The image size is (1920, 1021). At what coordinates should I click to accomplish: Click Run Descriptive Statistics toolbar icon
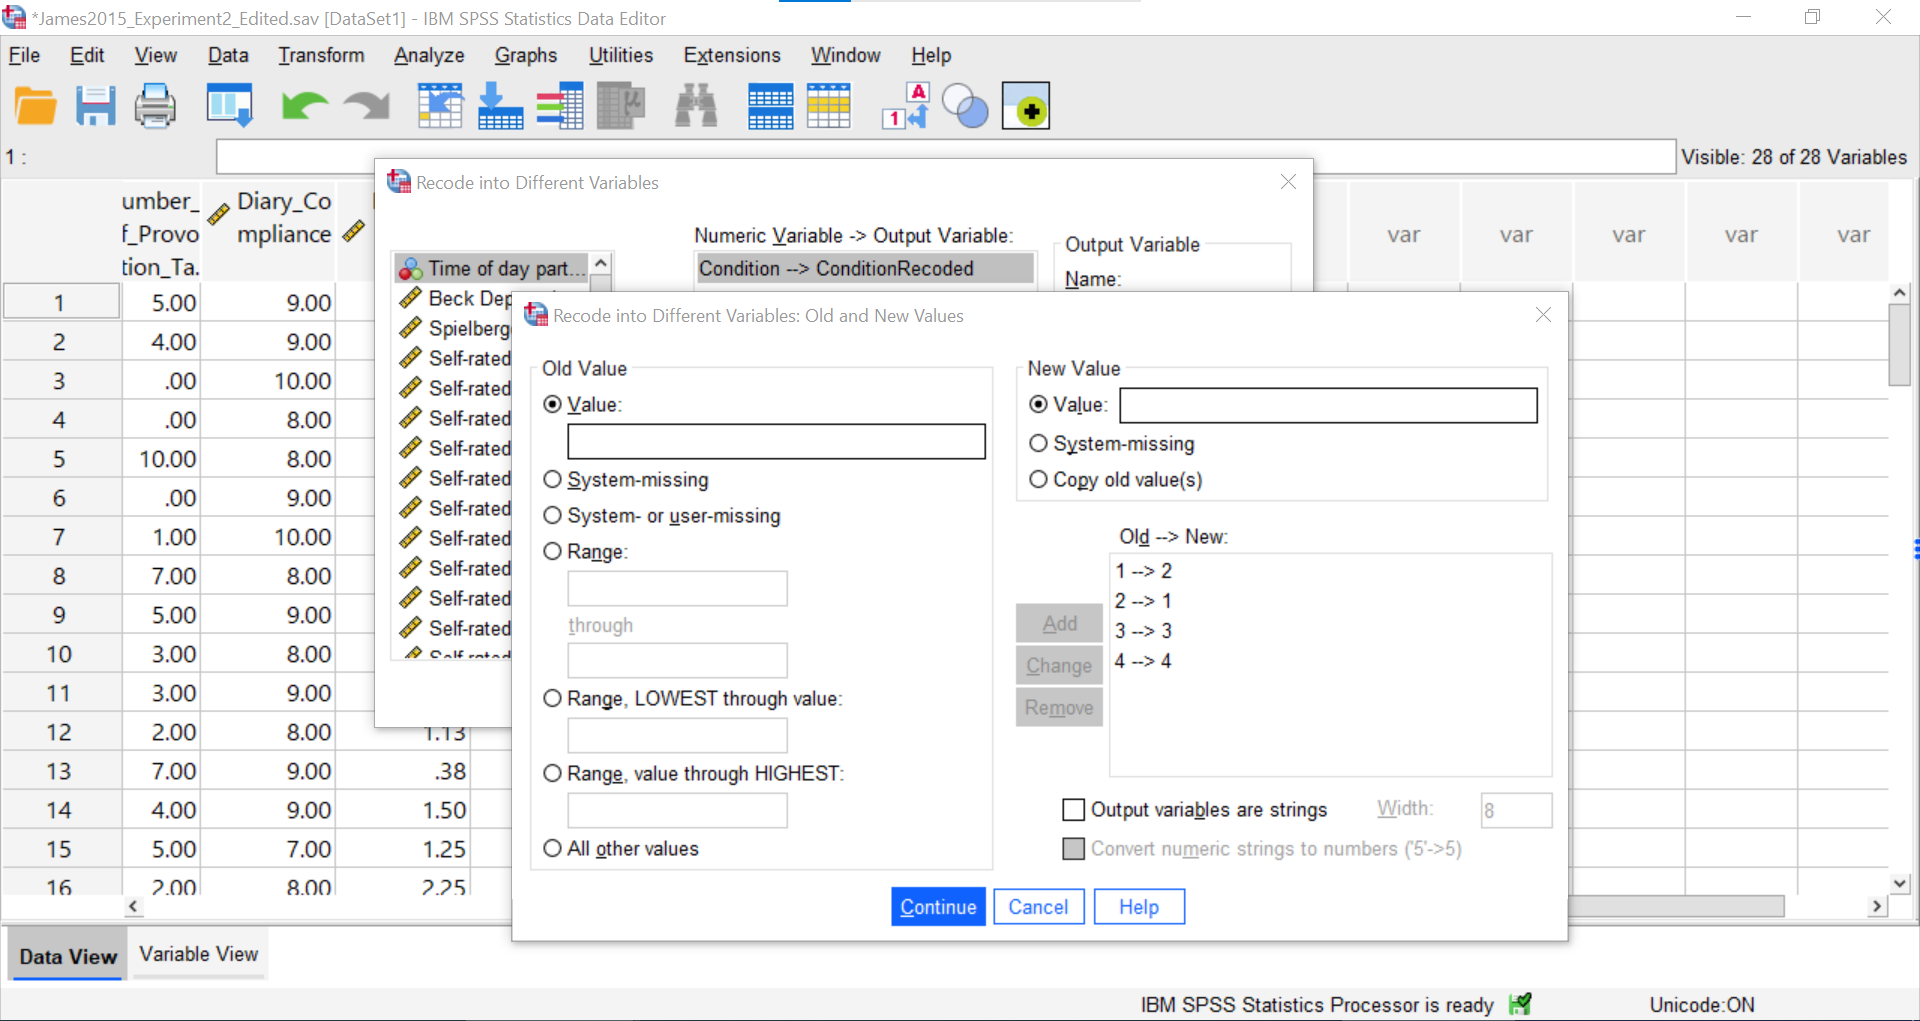(x=621, y=106)
